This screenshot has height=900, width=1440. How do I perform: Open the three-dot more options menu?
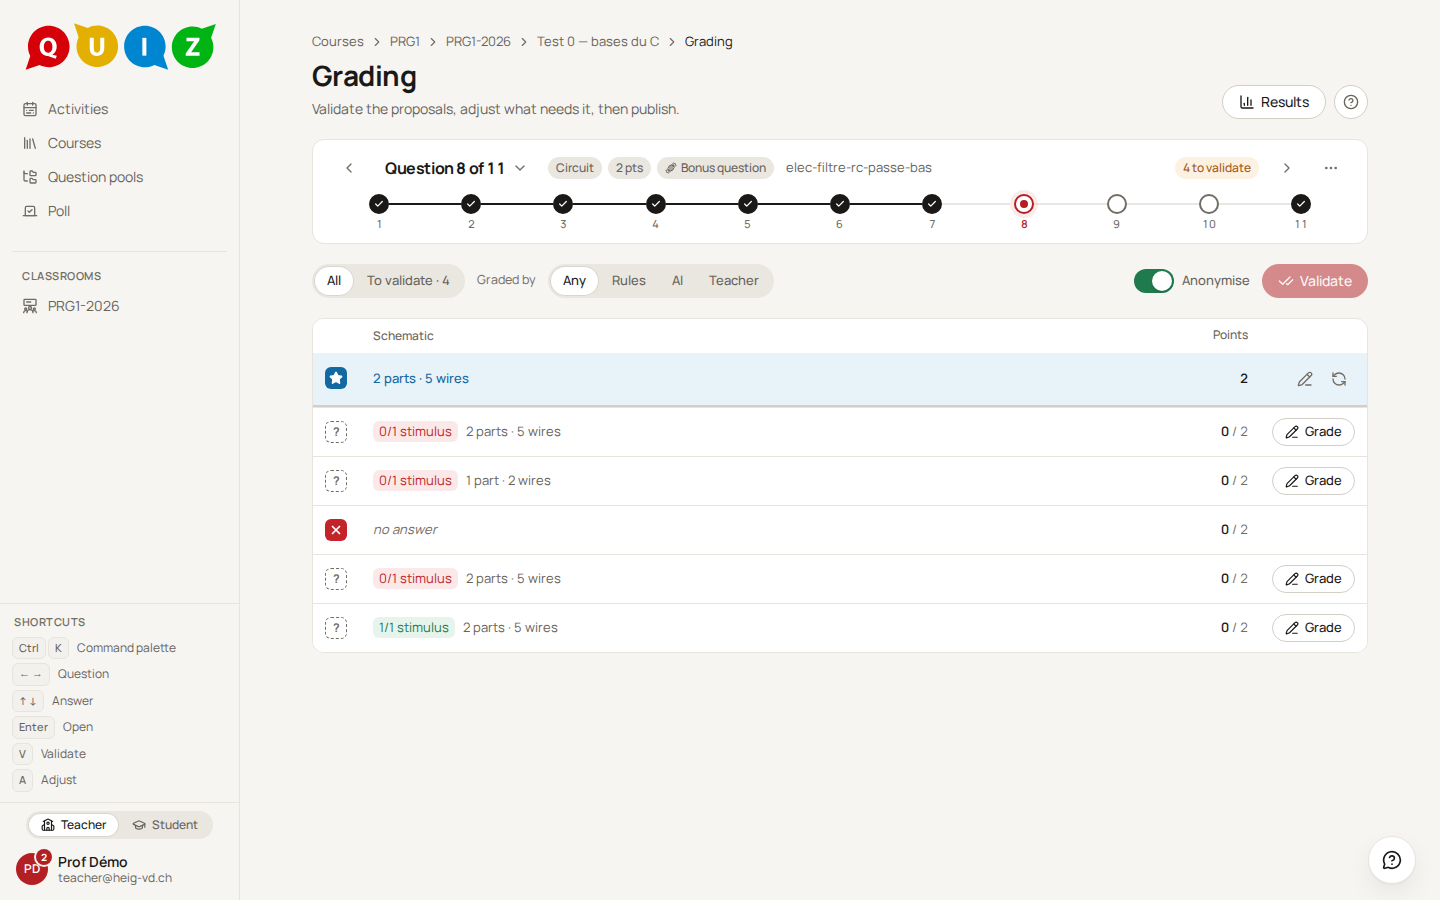[x=1331, y=168]
